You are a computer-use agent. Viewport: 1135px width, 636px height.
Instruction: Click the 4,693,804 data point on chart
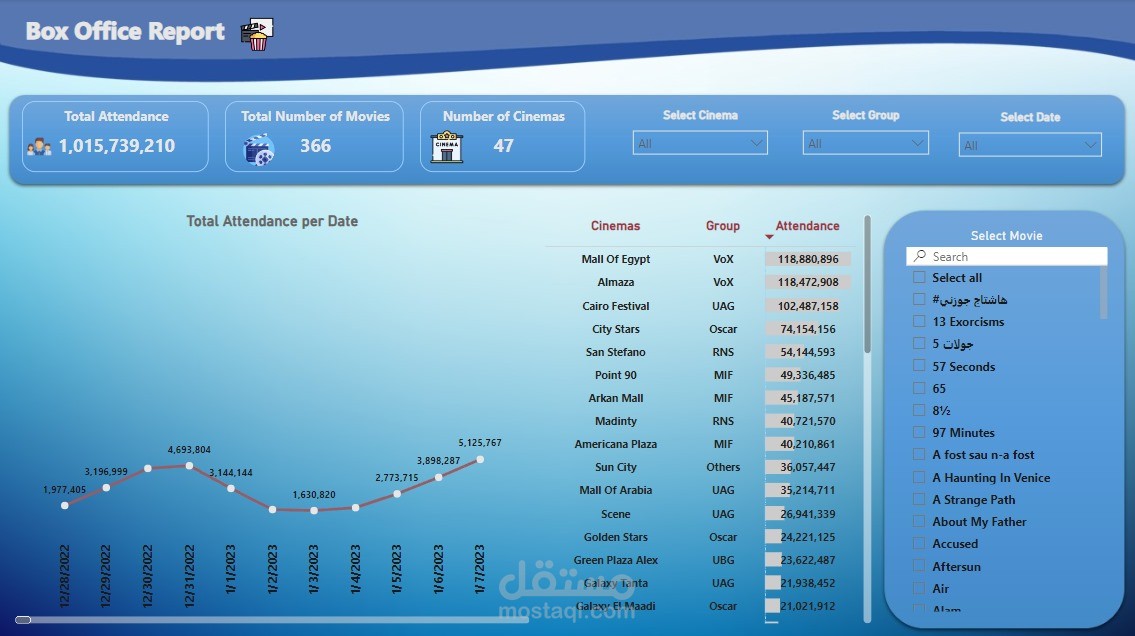[x=190, y=466]
